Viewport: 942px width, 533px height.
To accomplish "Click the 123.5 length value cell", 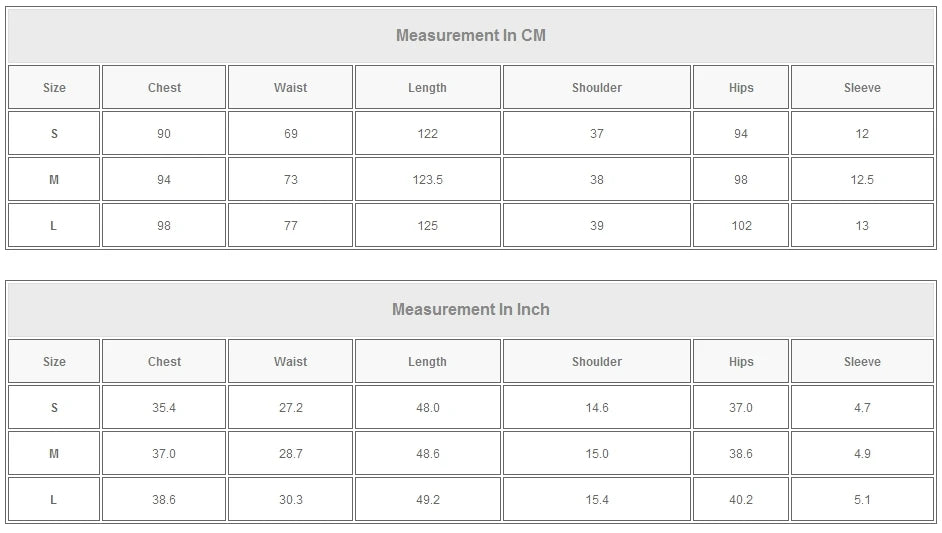I will pos(427,180).
